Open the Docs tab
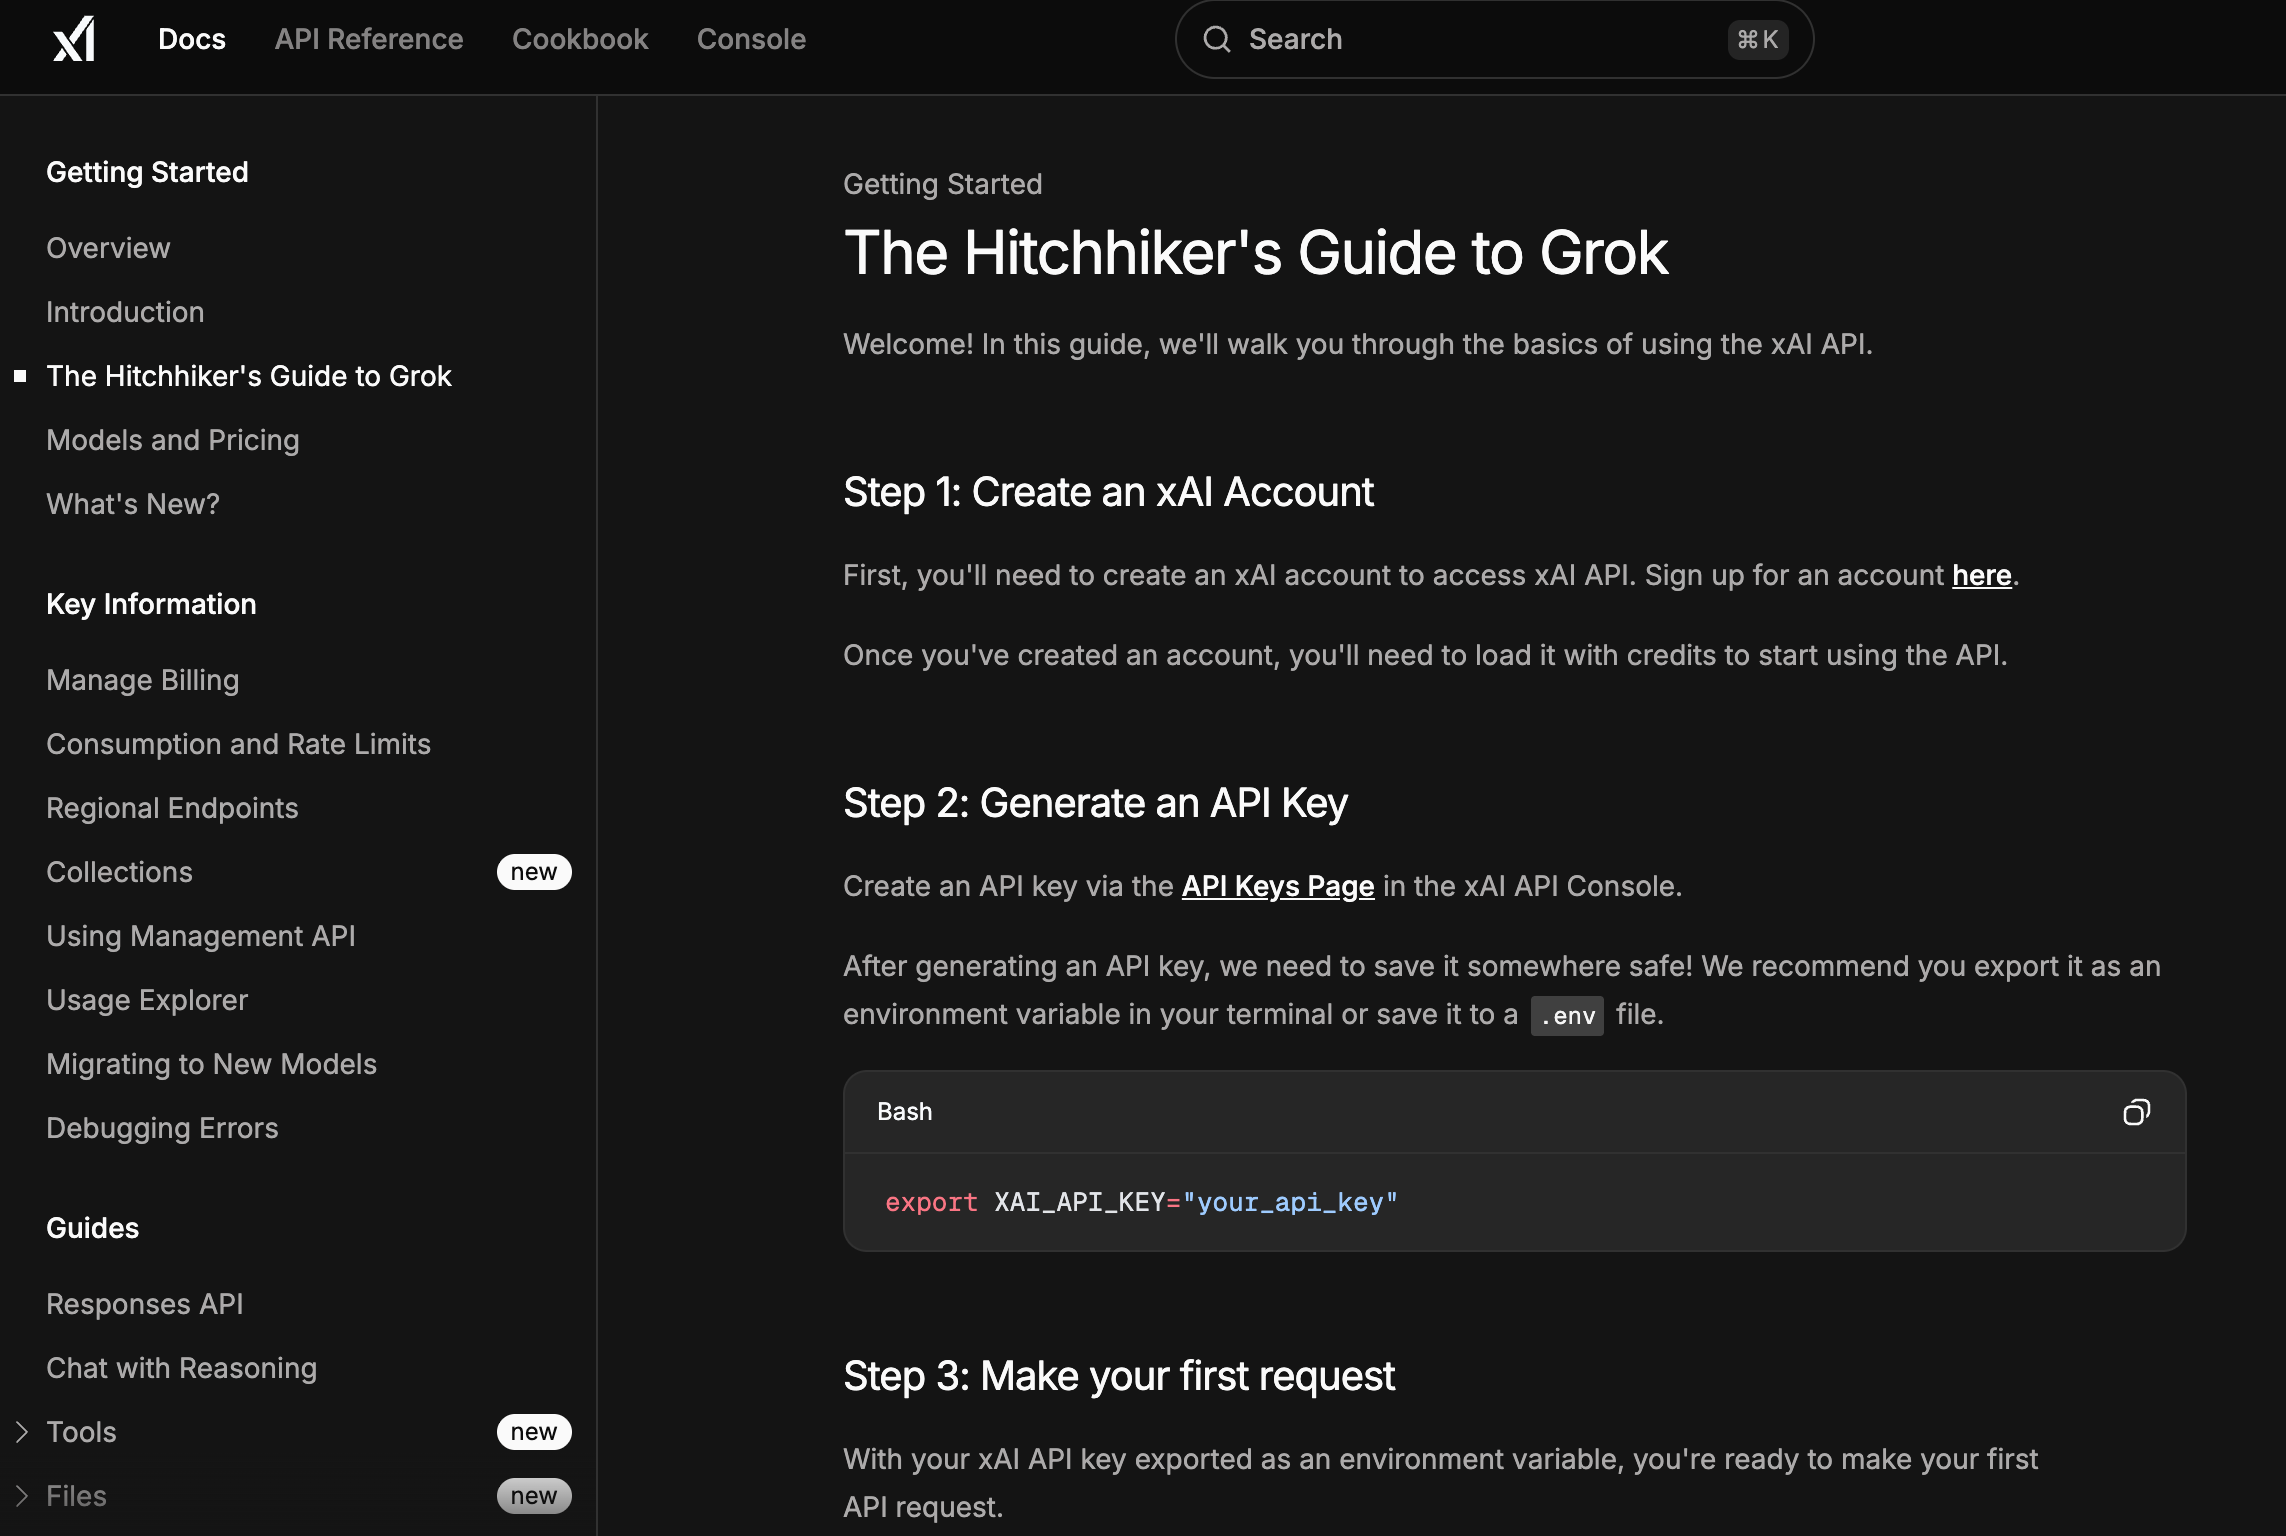 click(x=192, y=39)
